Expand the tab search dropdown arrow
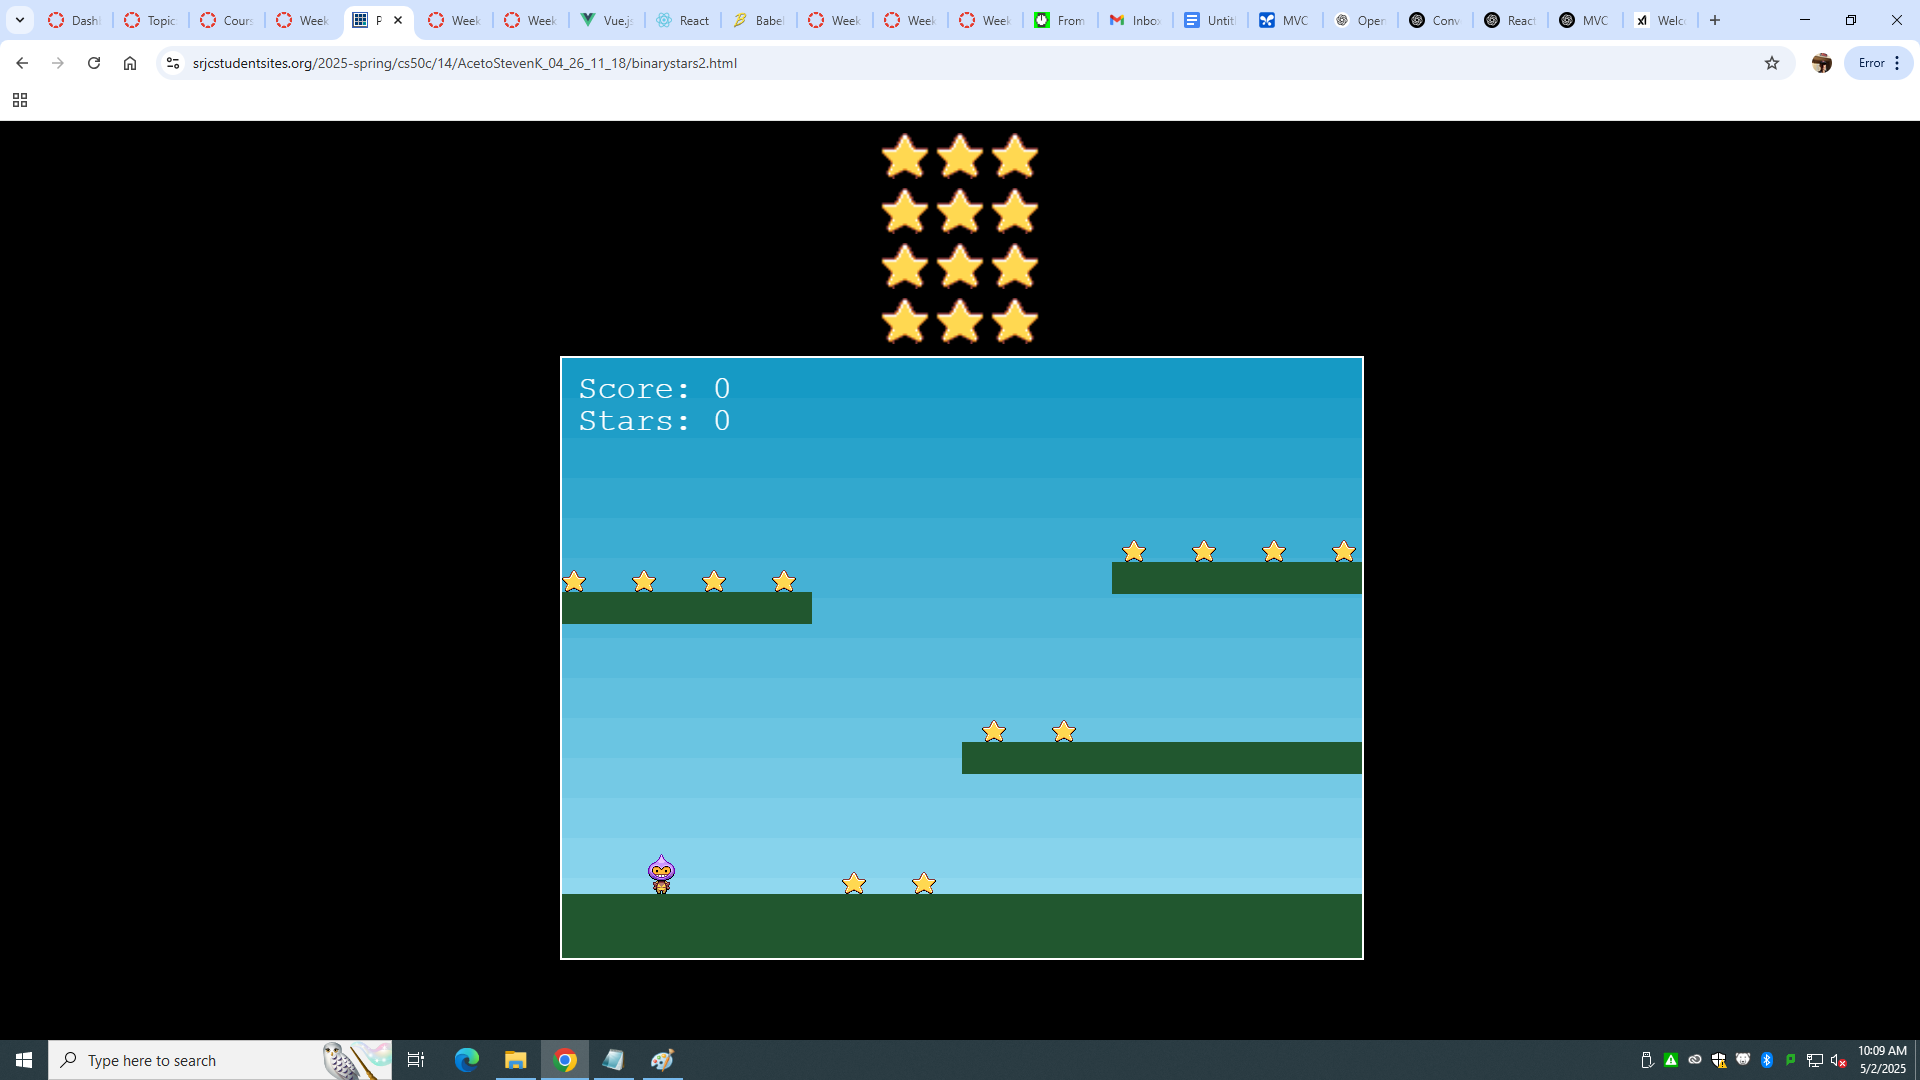 (x=20, y=20)
